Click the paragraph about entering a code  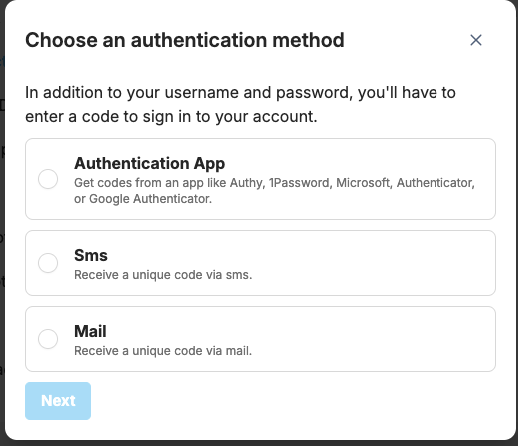click(240, 105)
